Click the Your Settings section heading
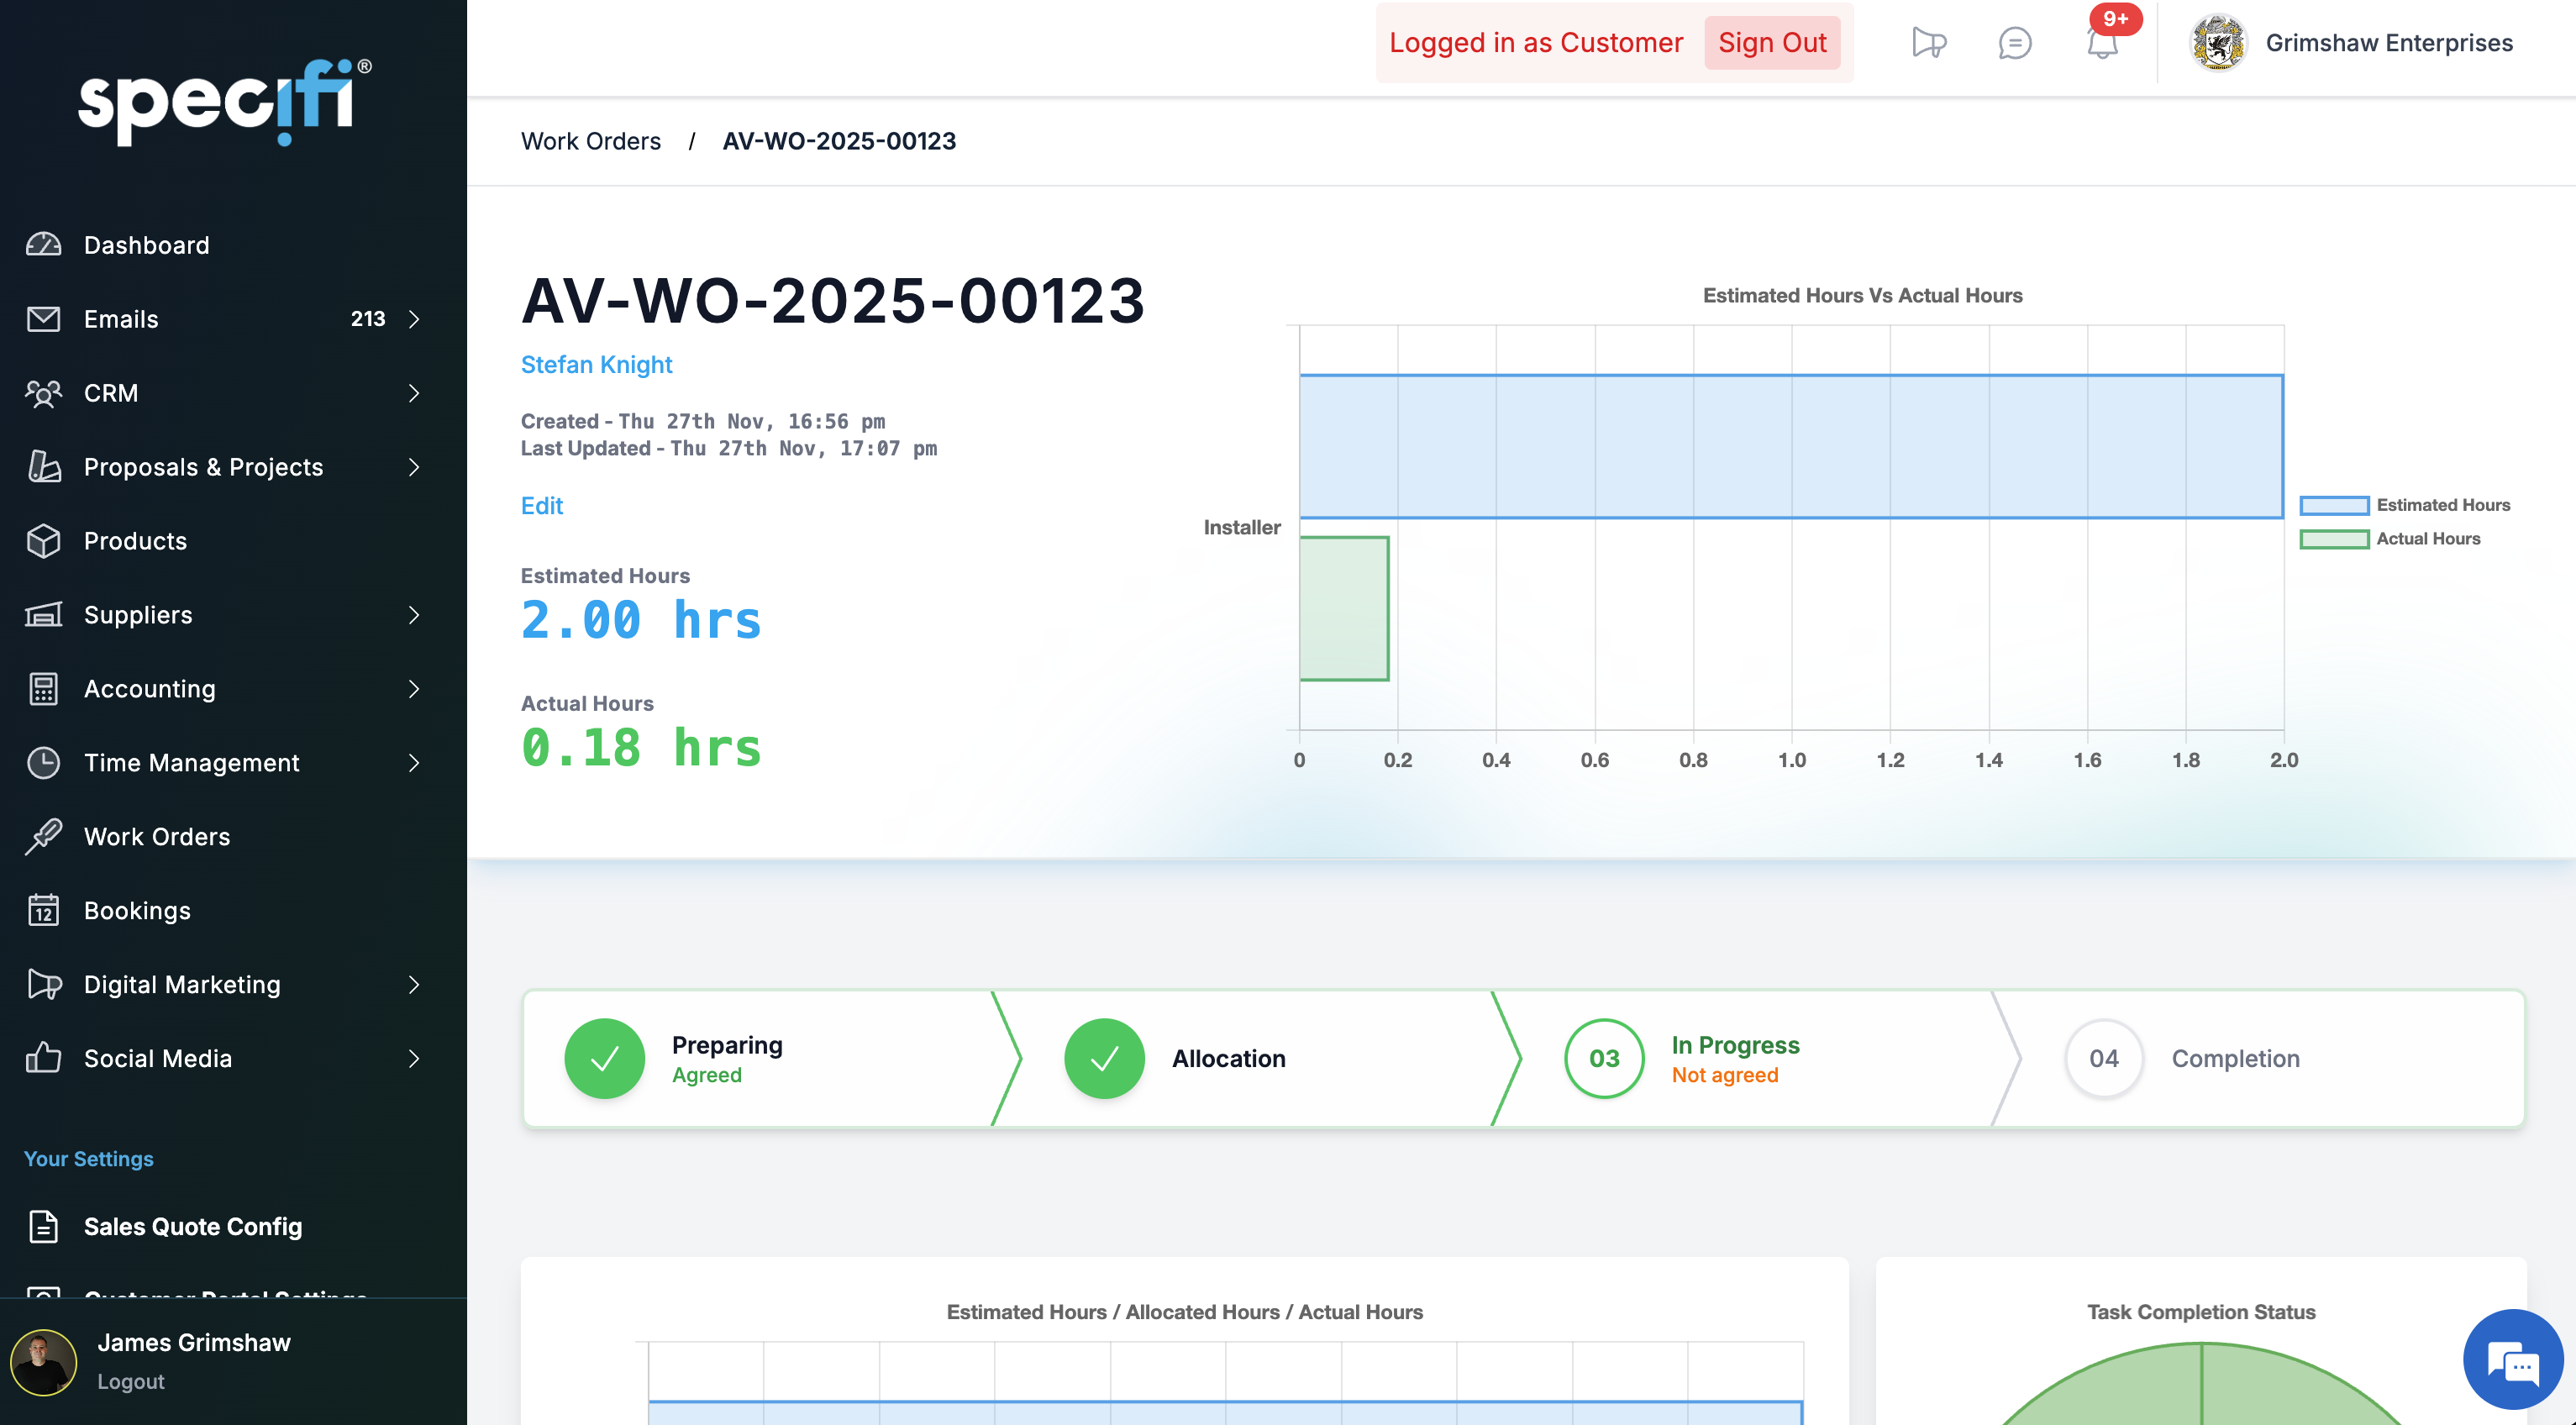The width and height of the screenshot is (2576, 1425). point(89,1158)
